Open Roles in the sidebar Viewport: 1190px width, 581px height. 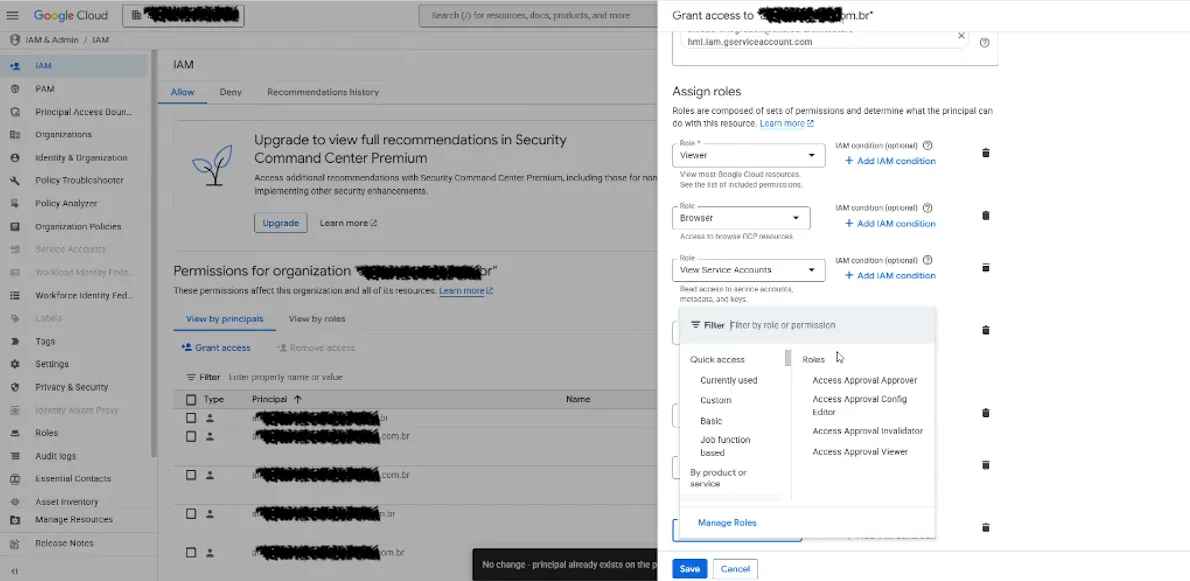pyautogui.click(x=46, y=432)
